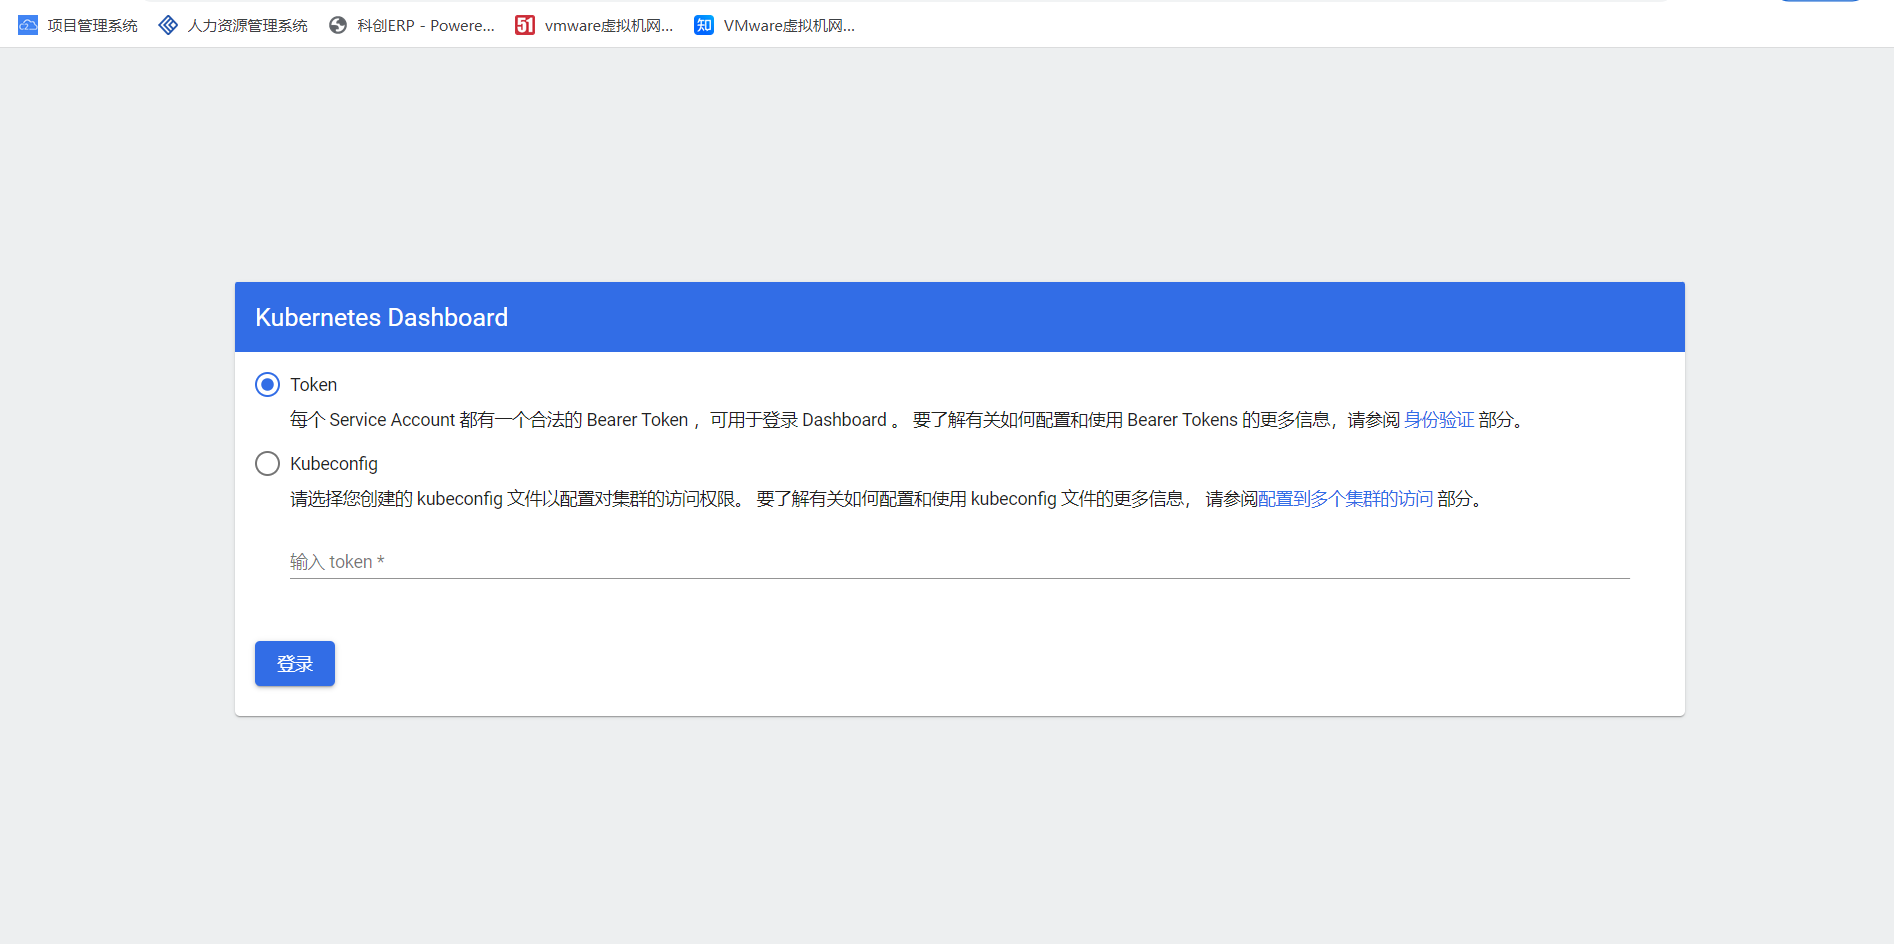Screen dimensions: 1894x944
Task: Open the 人力资源管理系统 bookmark icon
Action: point(168,25)
